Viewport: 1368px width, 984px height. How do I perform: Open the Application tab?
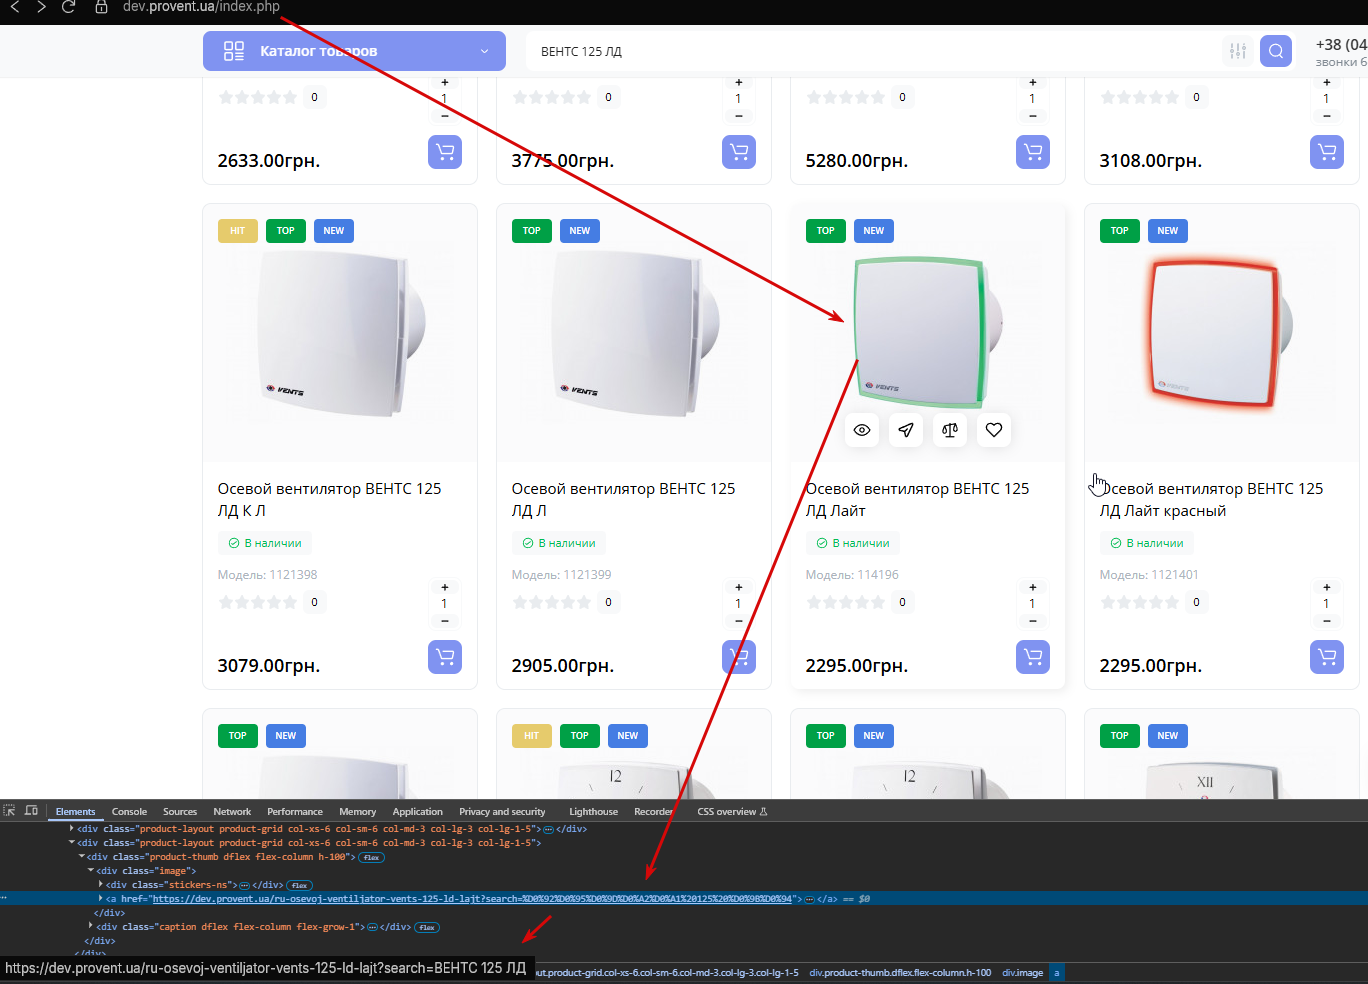click(417, 811)
